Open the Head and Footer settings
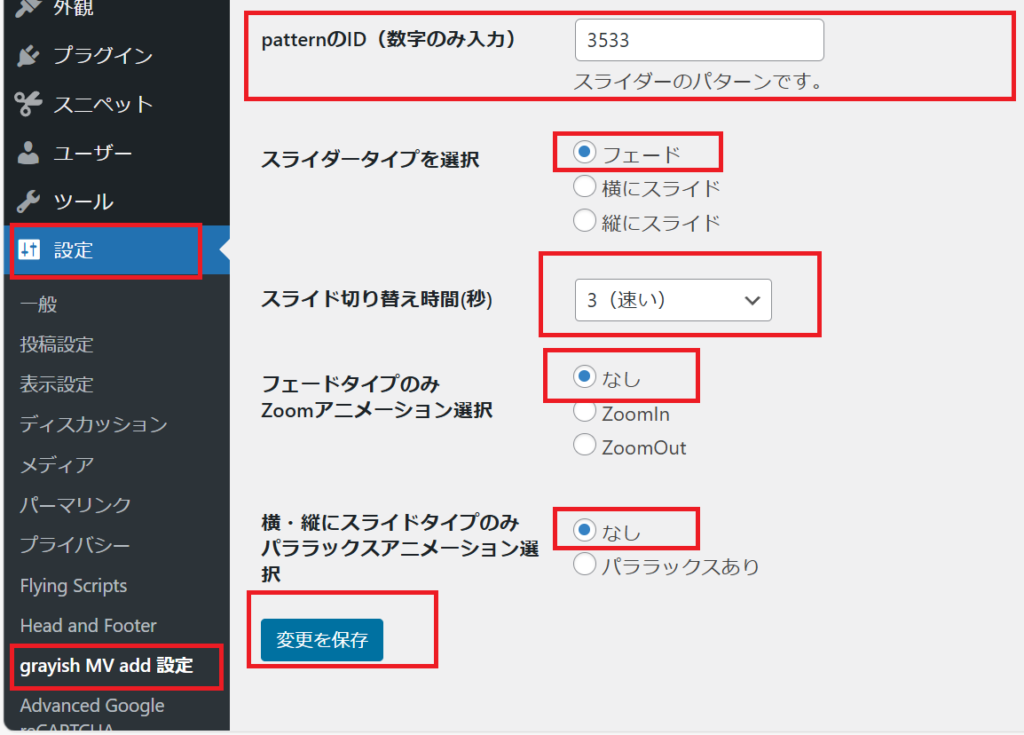Viewport: 1024px width, 735px height. (88, 625)
